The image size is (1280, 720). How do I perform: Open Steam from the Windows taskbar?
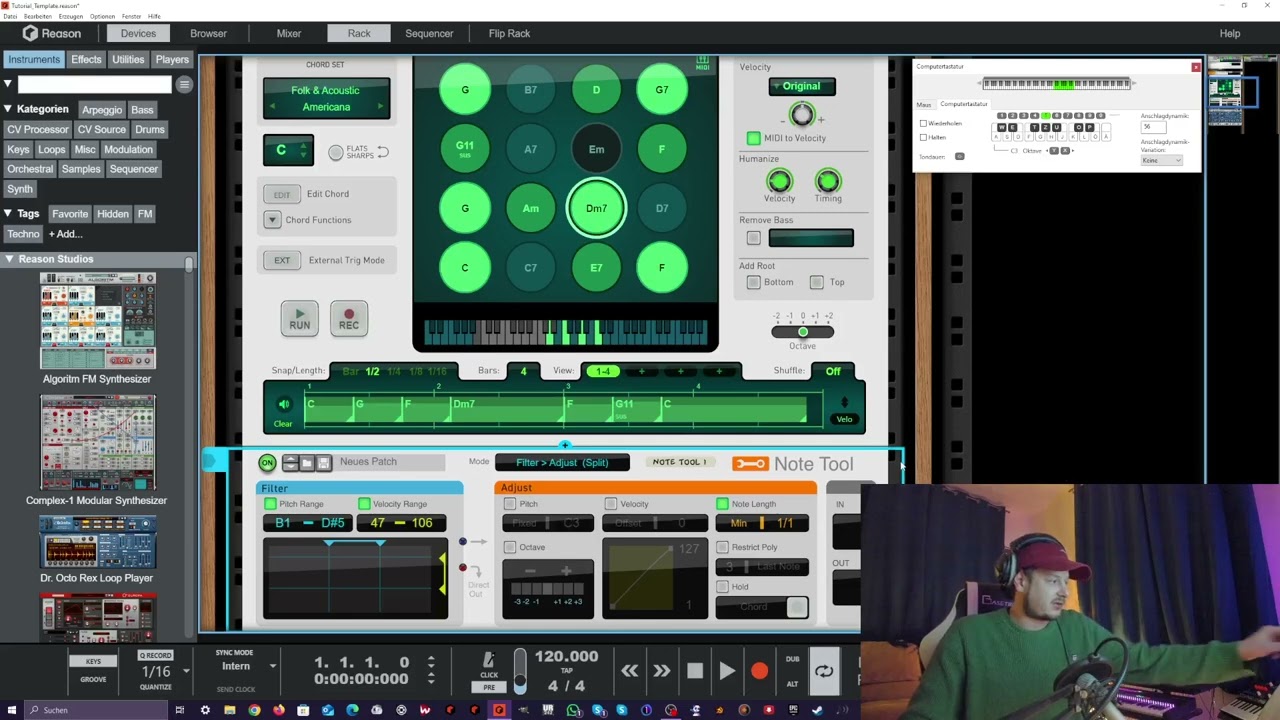(817, 710)
